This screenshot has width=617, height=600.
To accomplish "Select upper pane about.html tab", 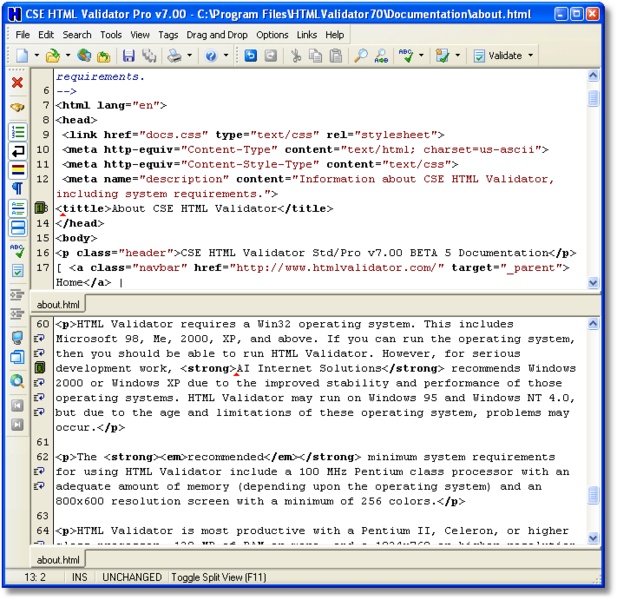I will click(x=58, y=305).
